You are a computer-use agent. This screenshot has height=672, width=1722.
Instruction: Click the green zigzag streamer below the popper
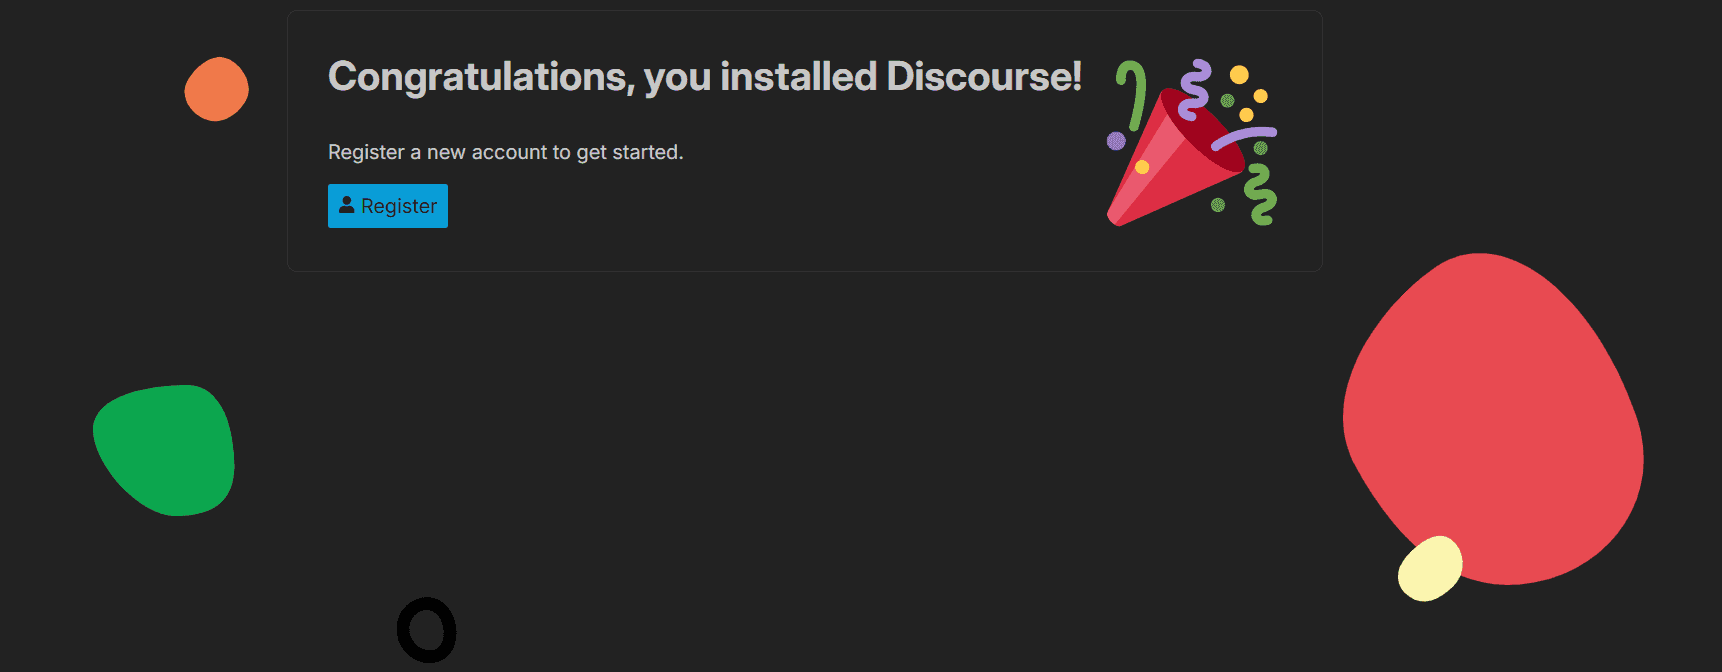point(1261,195)
